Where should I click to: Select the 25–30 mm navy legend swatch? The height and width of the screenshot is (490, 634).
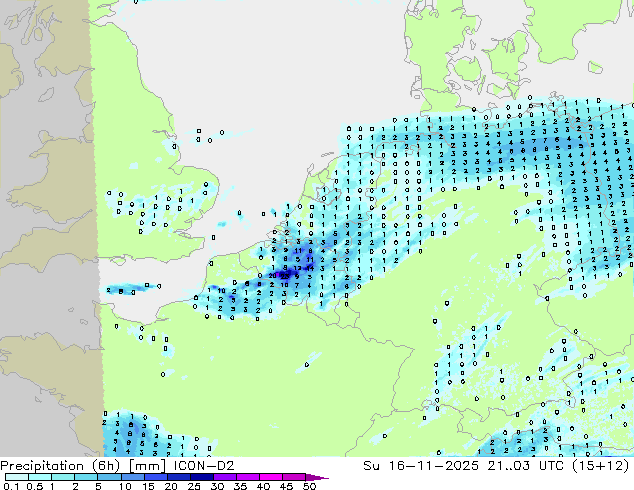pyautogui.click(x=202, y=477)
